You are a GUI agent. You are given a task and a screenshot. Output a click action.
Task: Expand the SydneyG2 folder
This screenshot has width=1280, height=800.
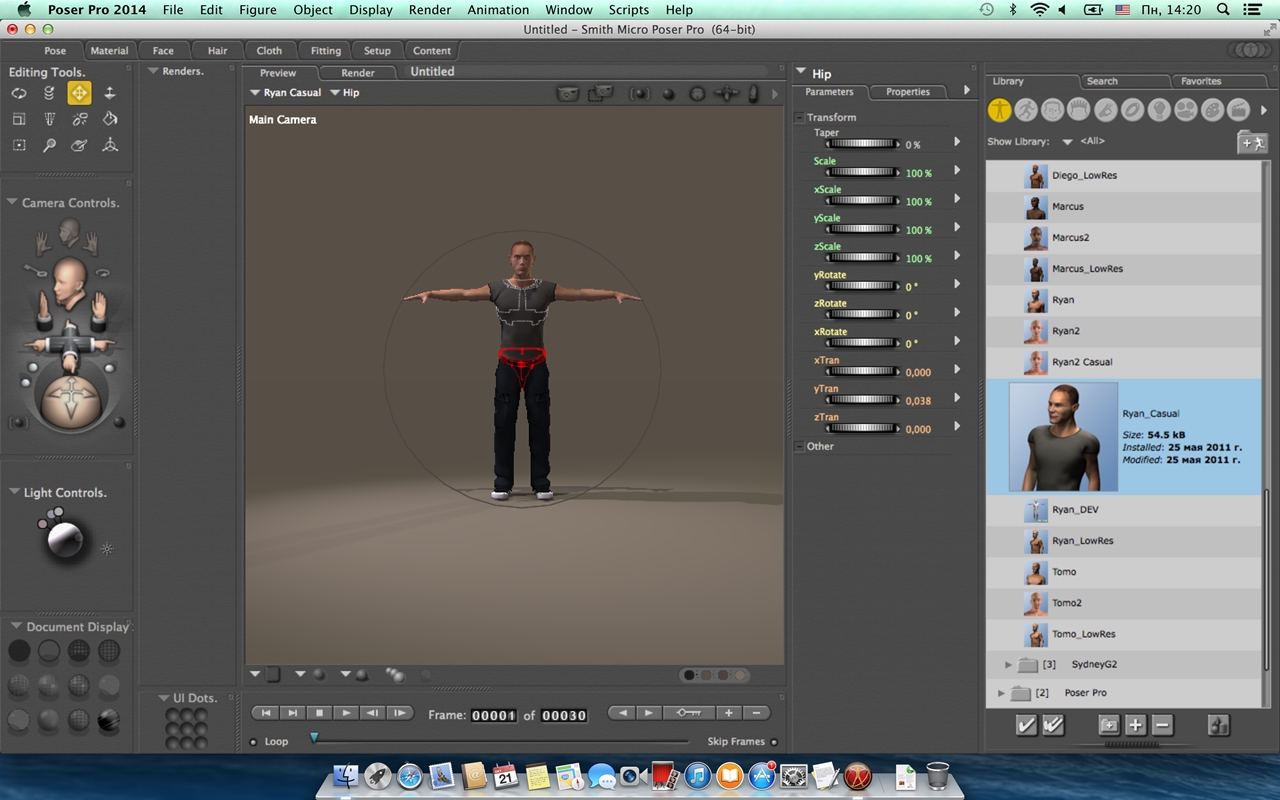1008,664
